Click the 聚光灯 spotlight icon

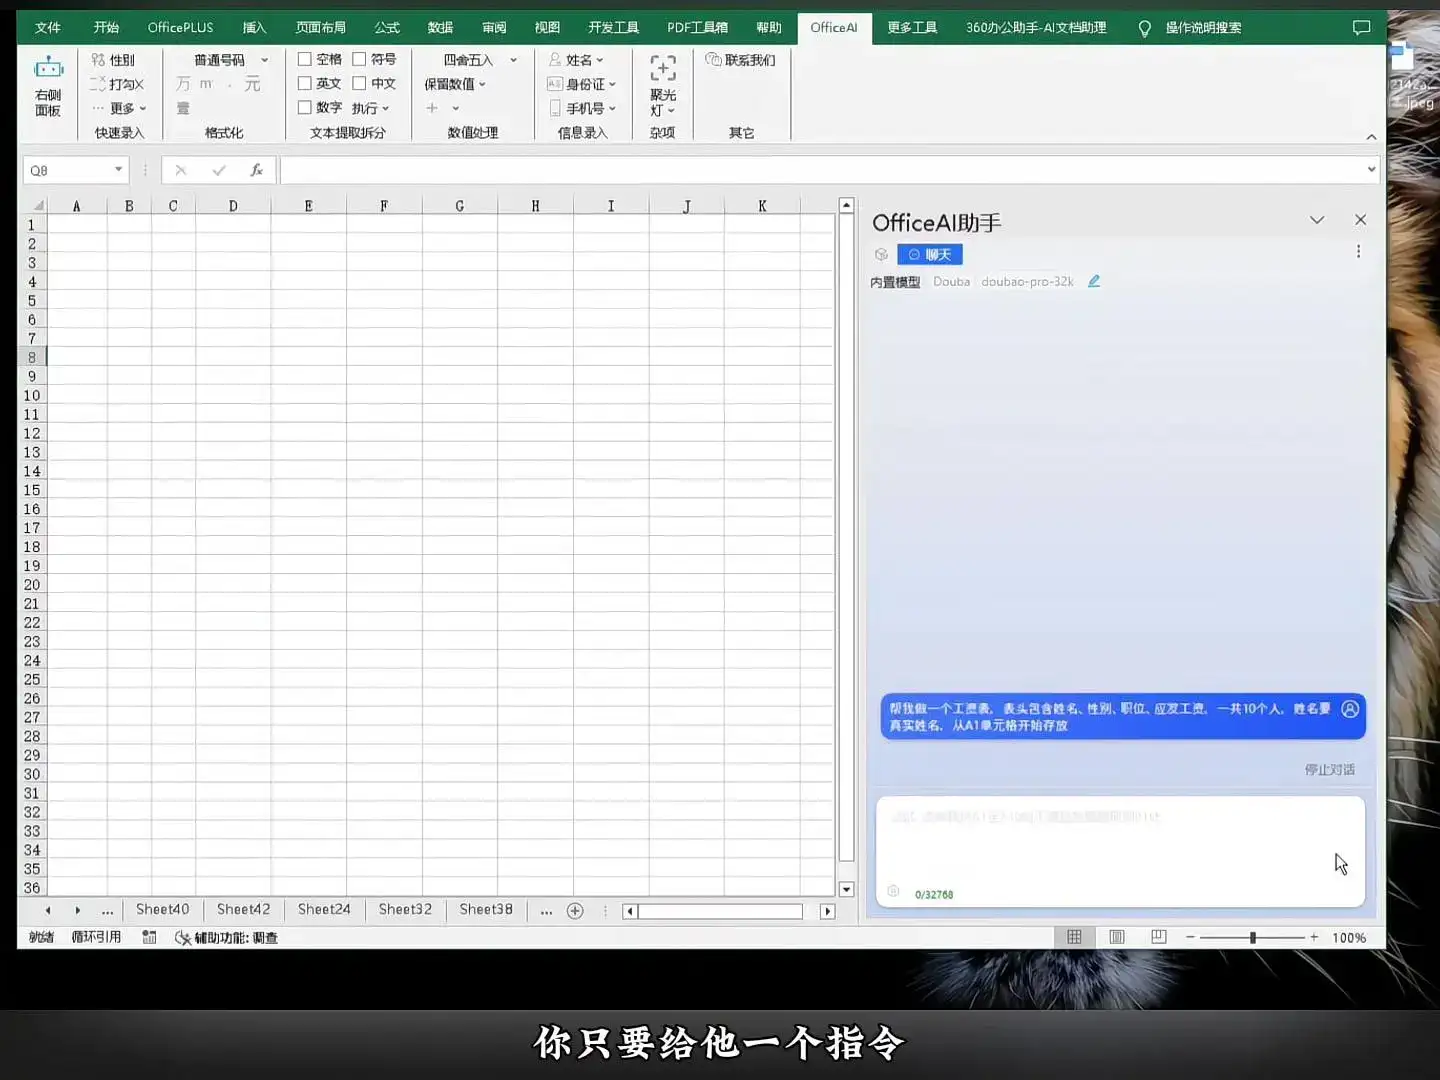[x=662, y=69]
